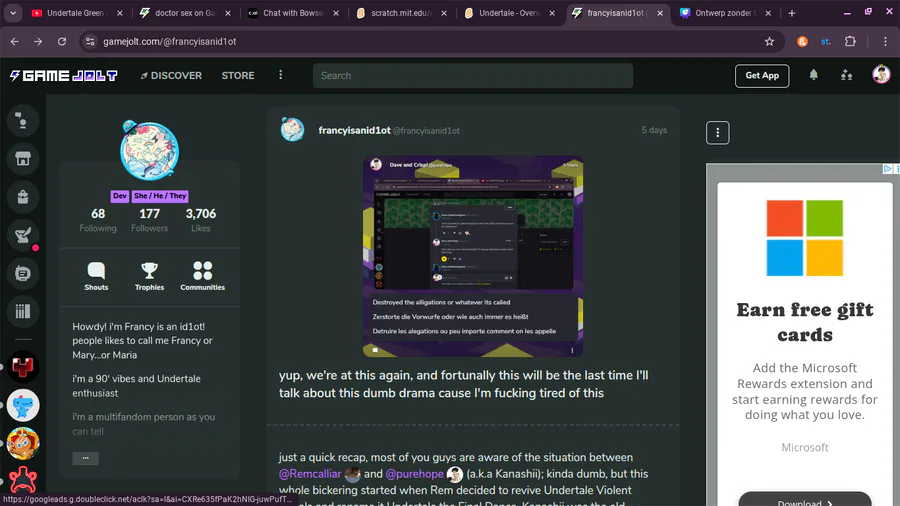View the 68 Following list
Image resolution: width=900 pixels, height=506 pixels.
(x=98, y=220)
